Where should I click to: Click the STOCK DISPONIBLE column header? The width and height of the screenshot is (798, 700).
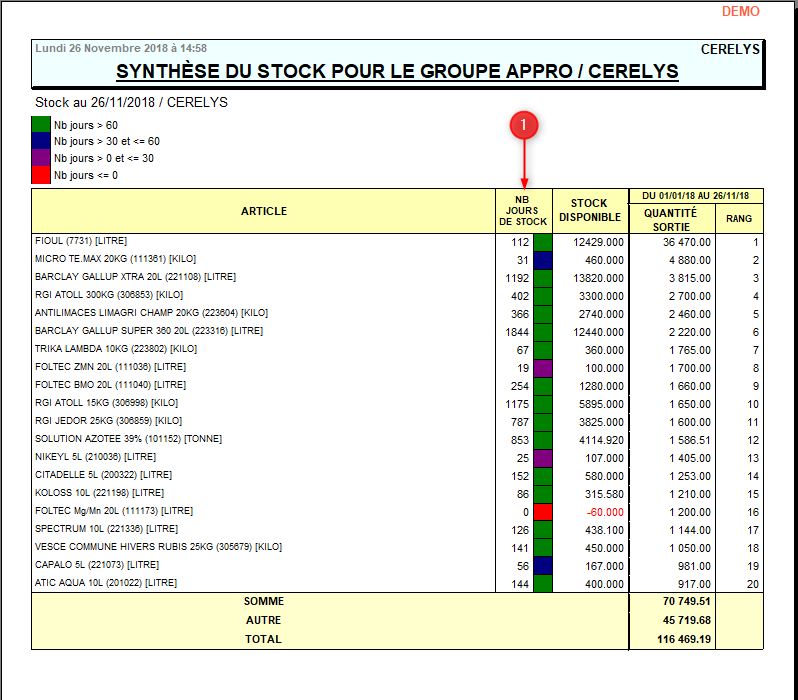(x=590, y=211)
